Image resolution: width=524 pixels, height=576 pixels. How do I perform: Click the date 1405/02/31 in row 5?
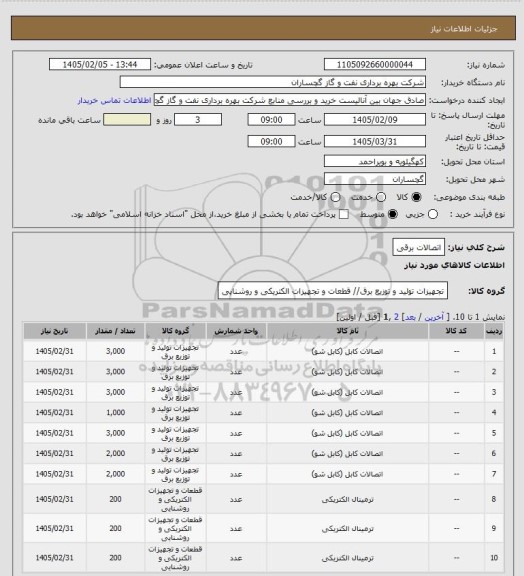pyautogui.click(x=54, y=433)
